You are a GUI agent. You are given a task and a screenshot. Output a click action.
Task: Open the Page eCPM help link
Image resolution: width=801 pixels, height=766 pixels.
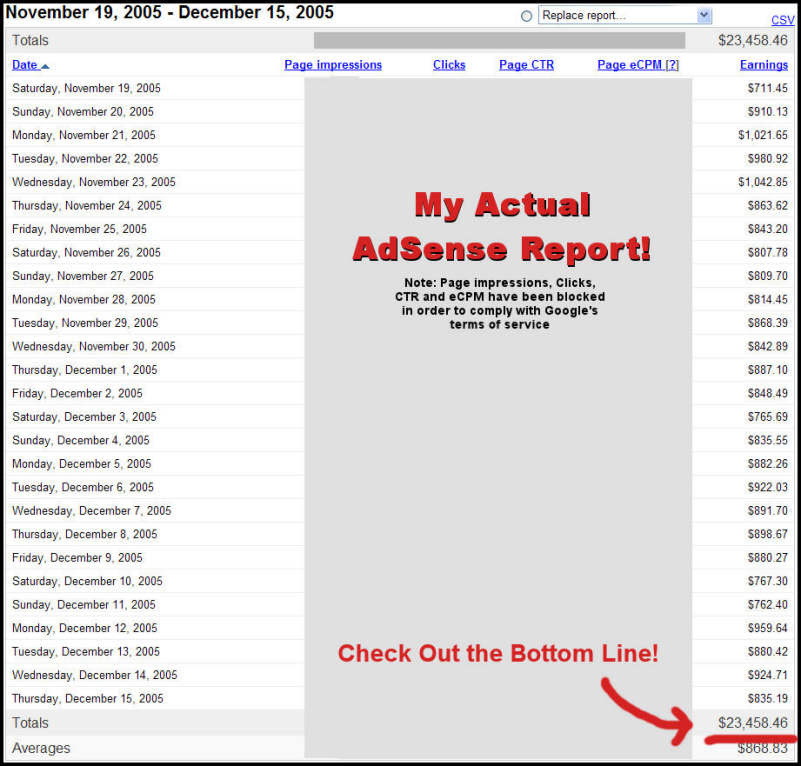click(672, 65)
